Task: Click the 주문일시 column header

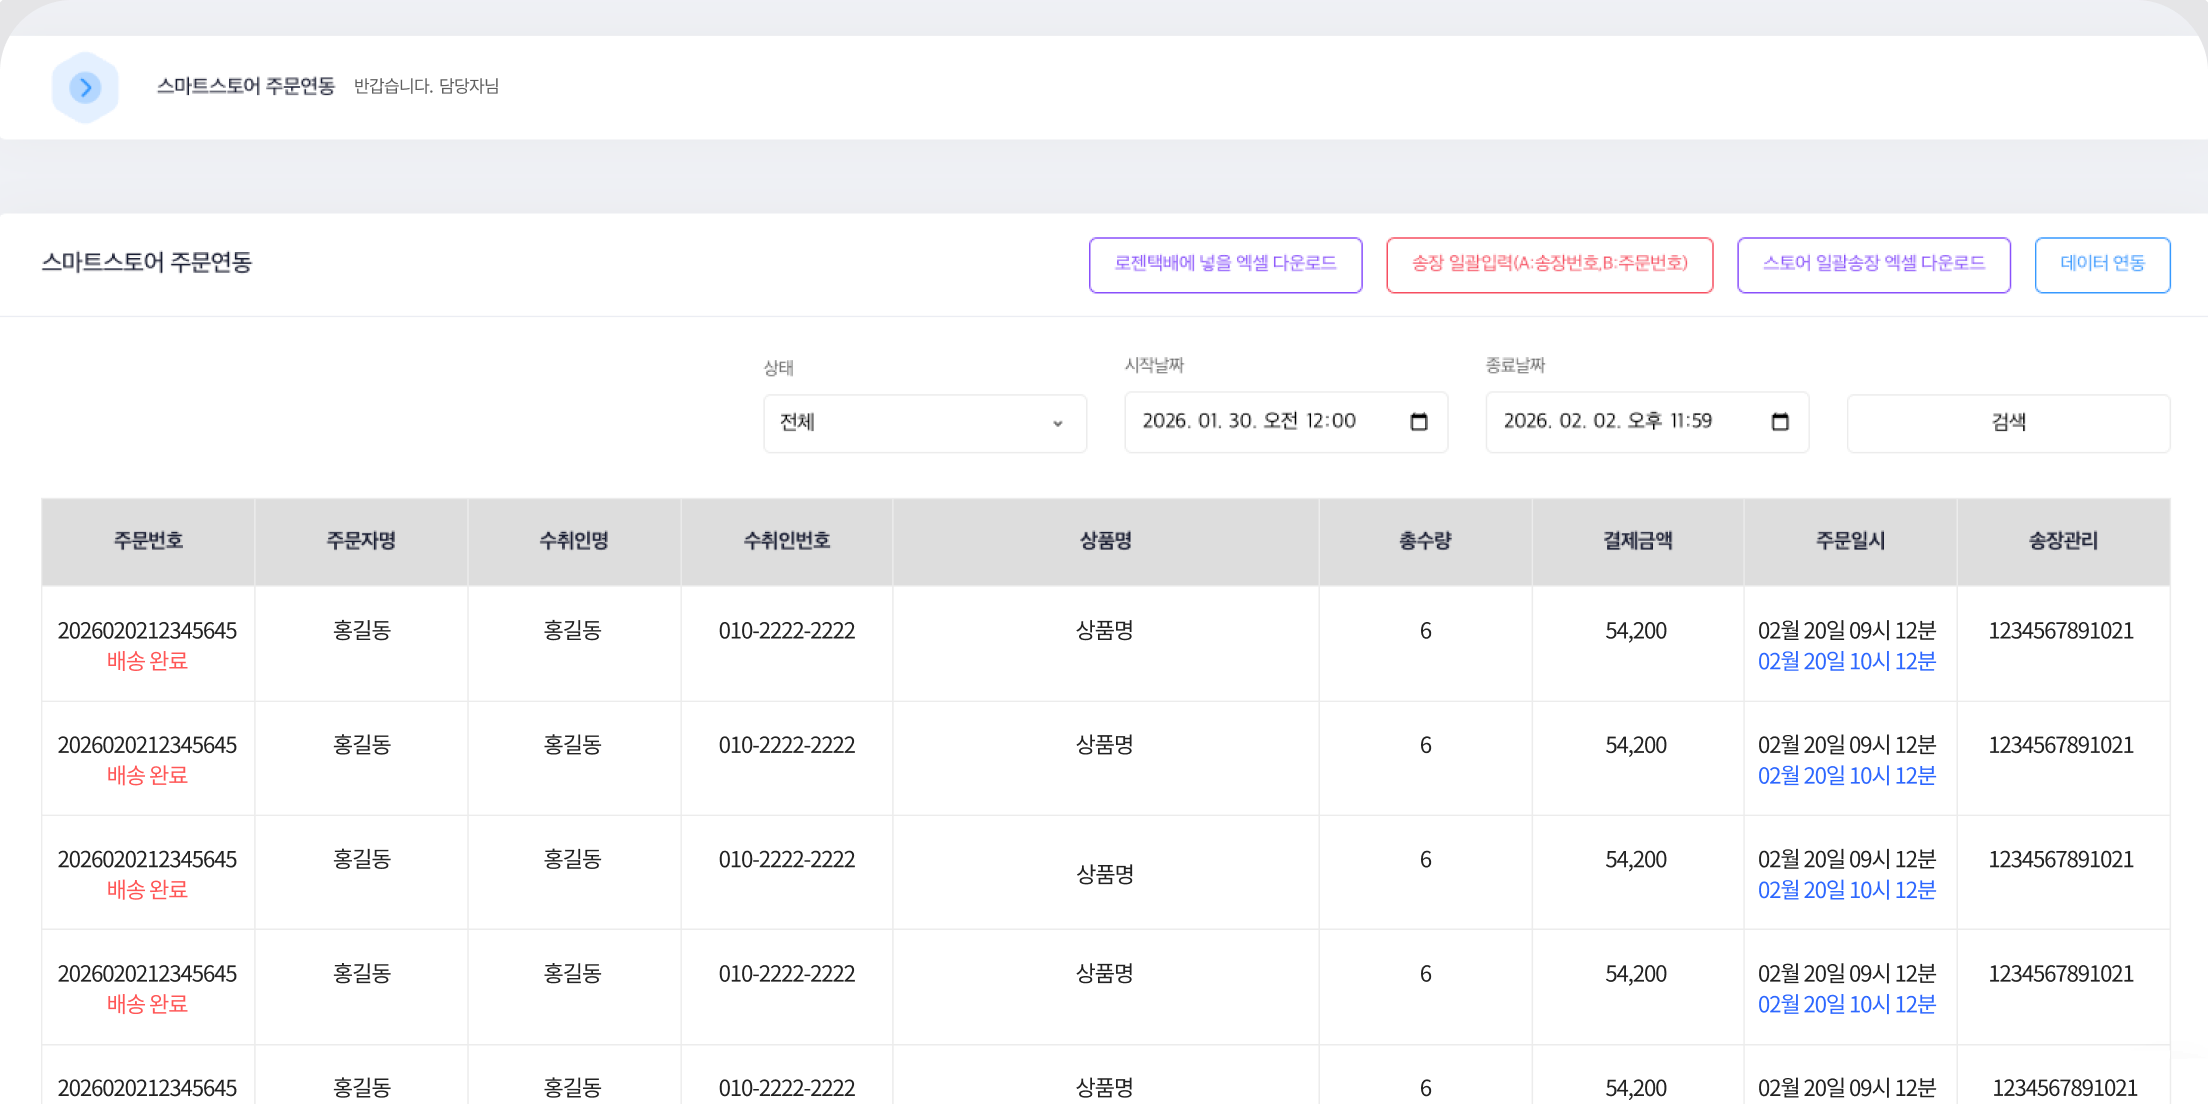Action: pos(1850,541)
